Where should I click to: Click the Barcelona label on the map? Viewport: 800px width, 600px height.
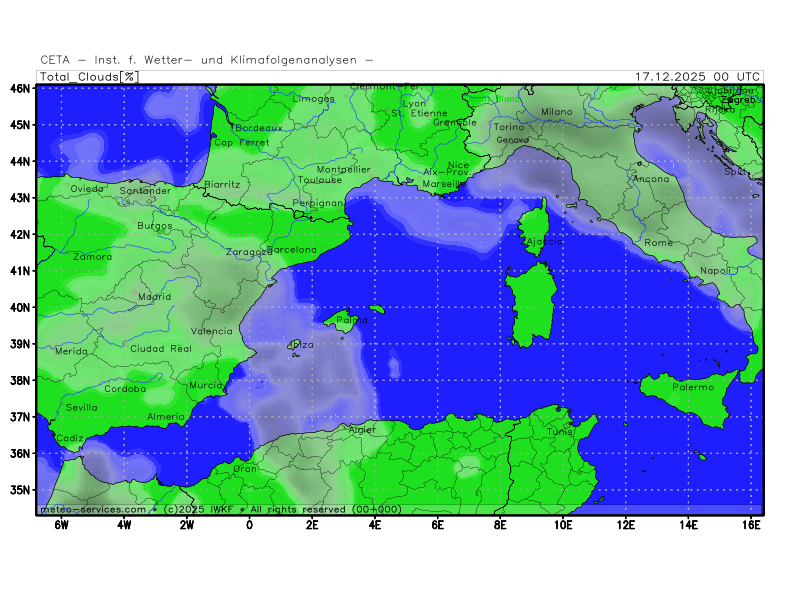click(292, 250)
